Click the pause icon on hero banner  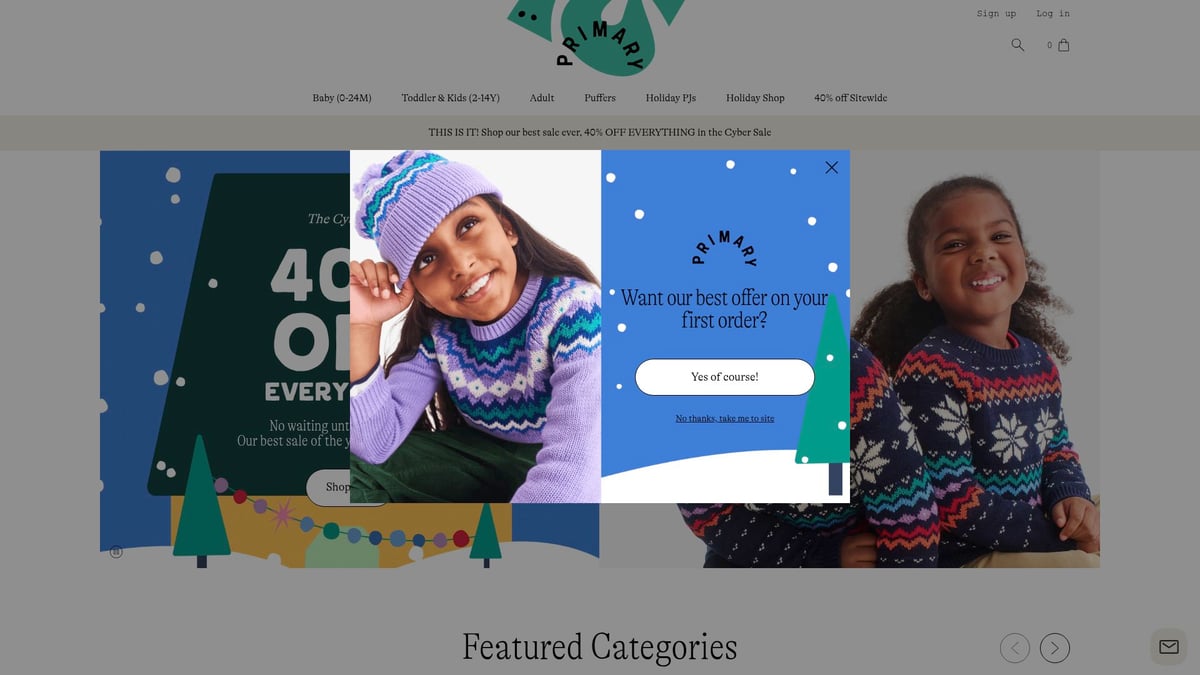pos(116,551)
